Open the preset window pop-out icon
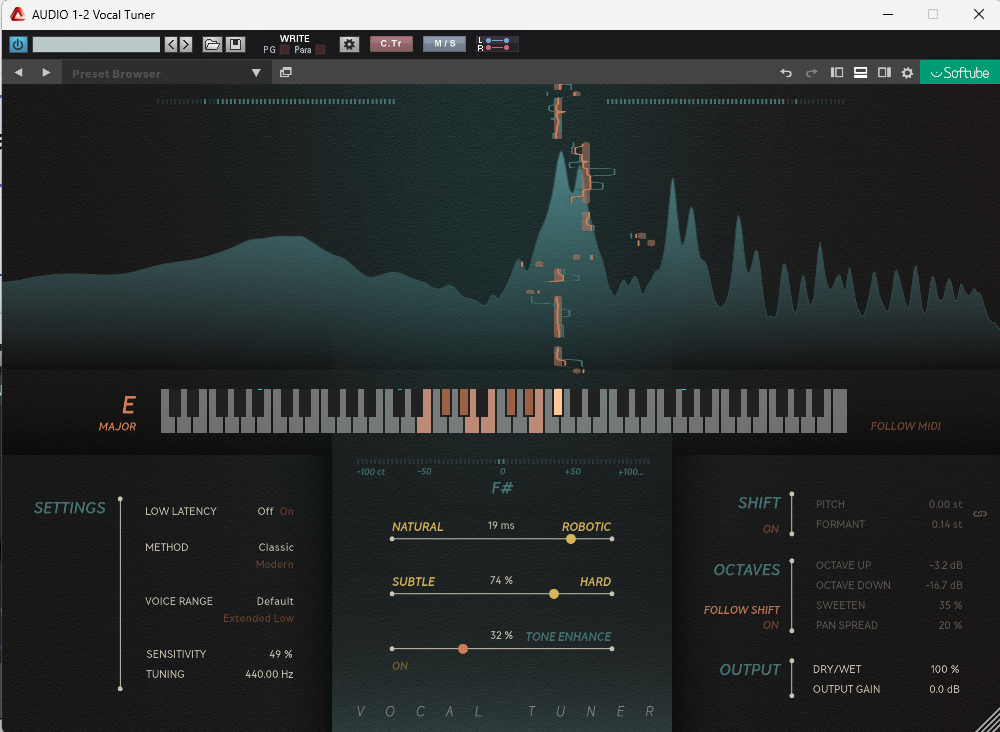This screenshot has height=732, width=1000. pos(286,73)
